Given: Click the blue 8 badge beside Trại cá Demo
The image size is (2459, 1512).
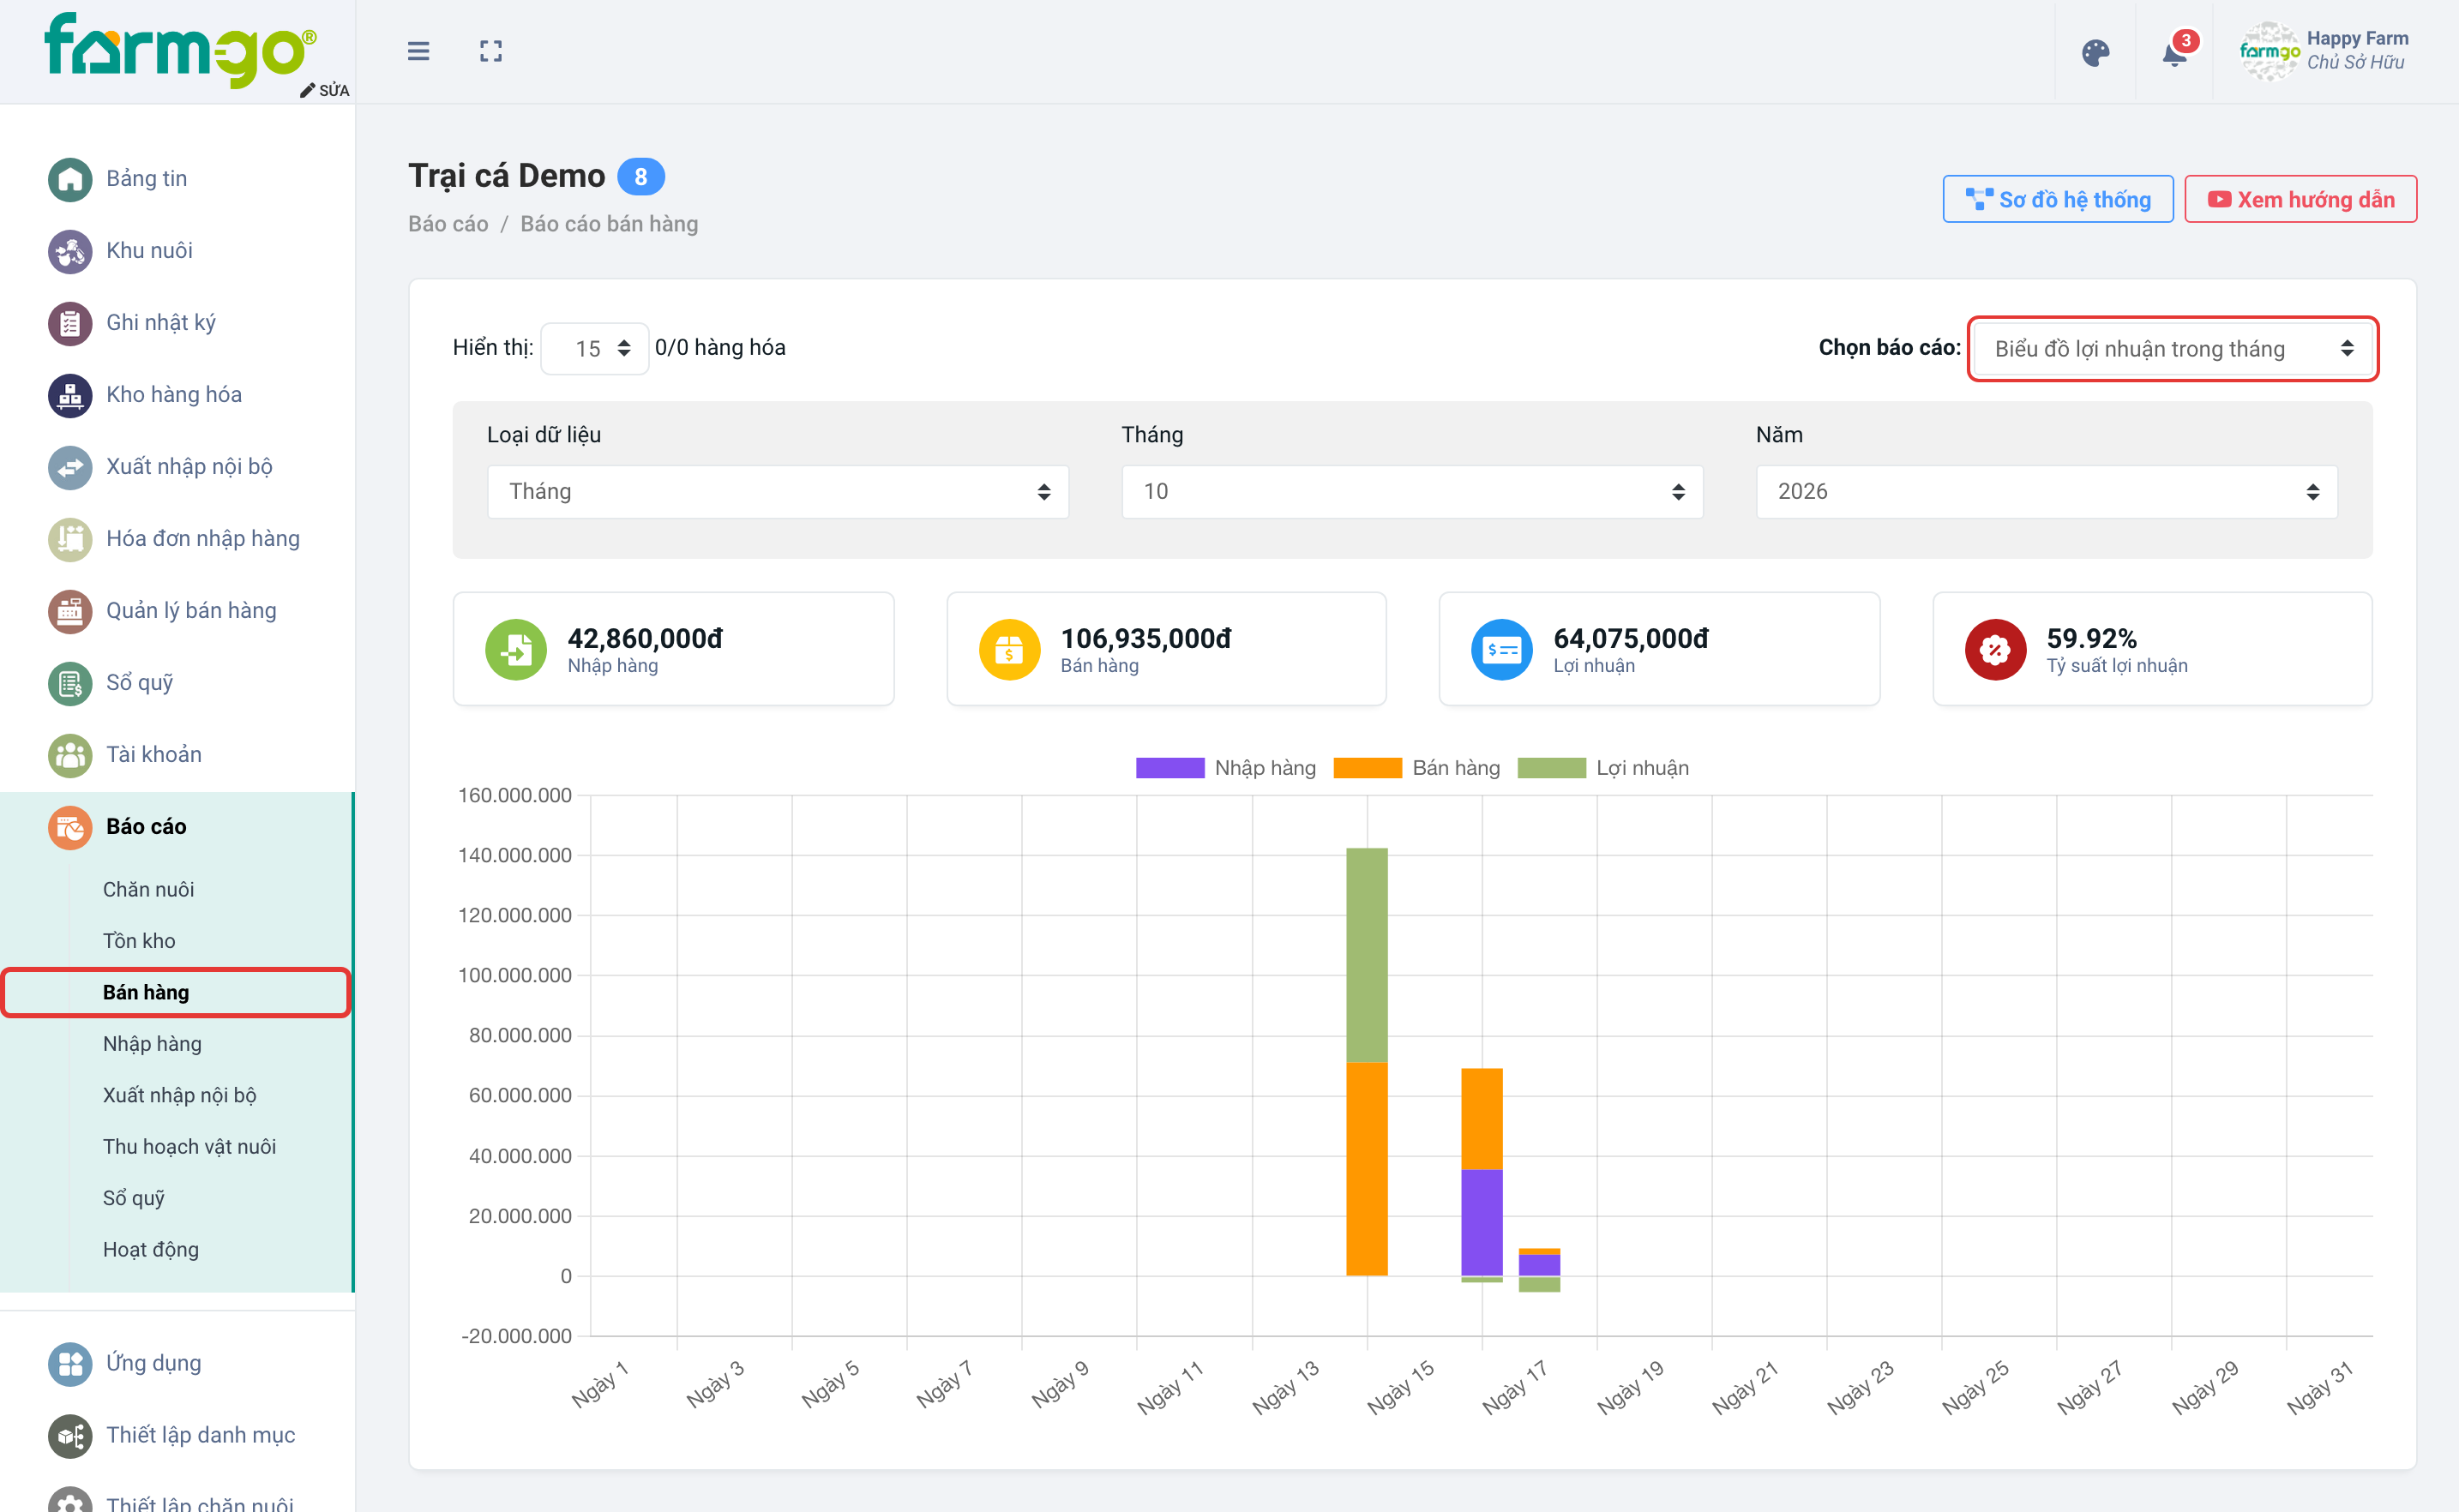Looking at the screenshot, I should click(x=641, y=177).
